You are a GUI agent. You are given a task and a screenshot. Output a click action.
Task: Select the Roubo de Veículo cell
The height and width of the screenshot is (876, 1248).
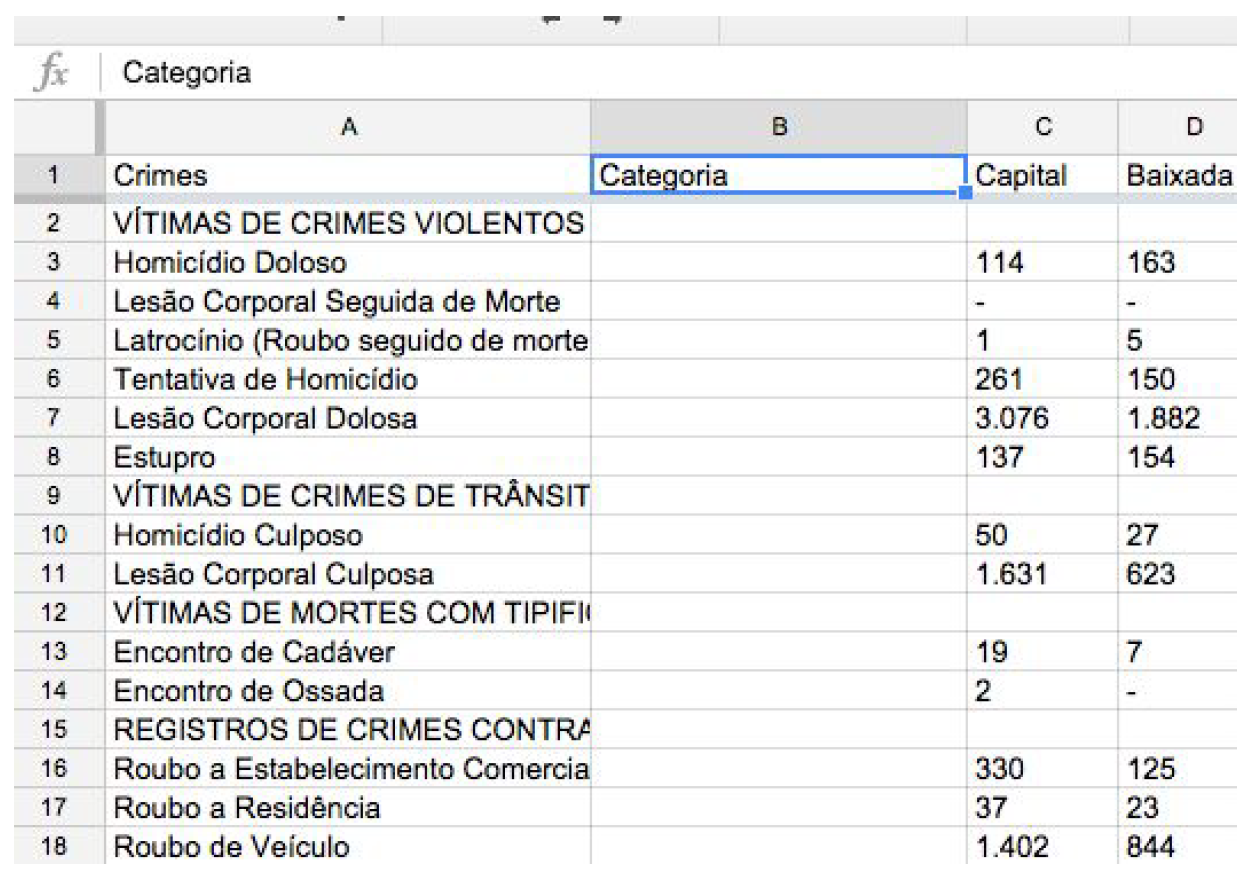click(x=348, y=848)
